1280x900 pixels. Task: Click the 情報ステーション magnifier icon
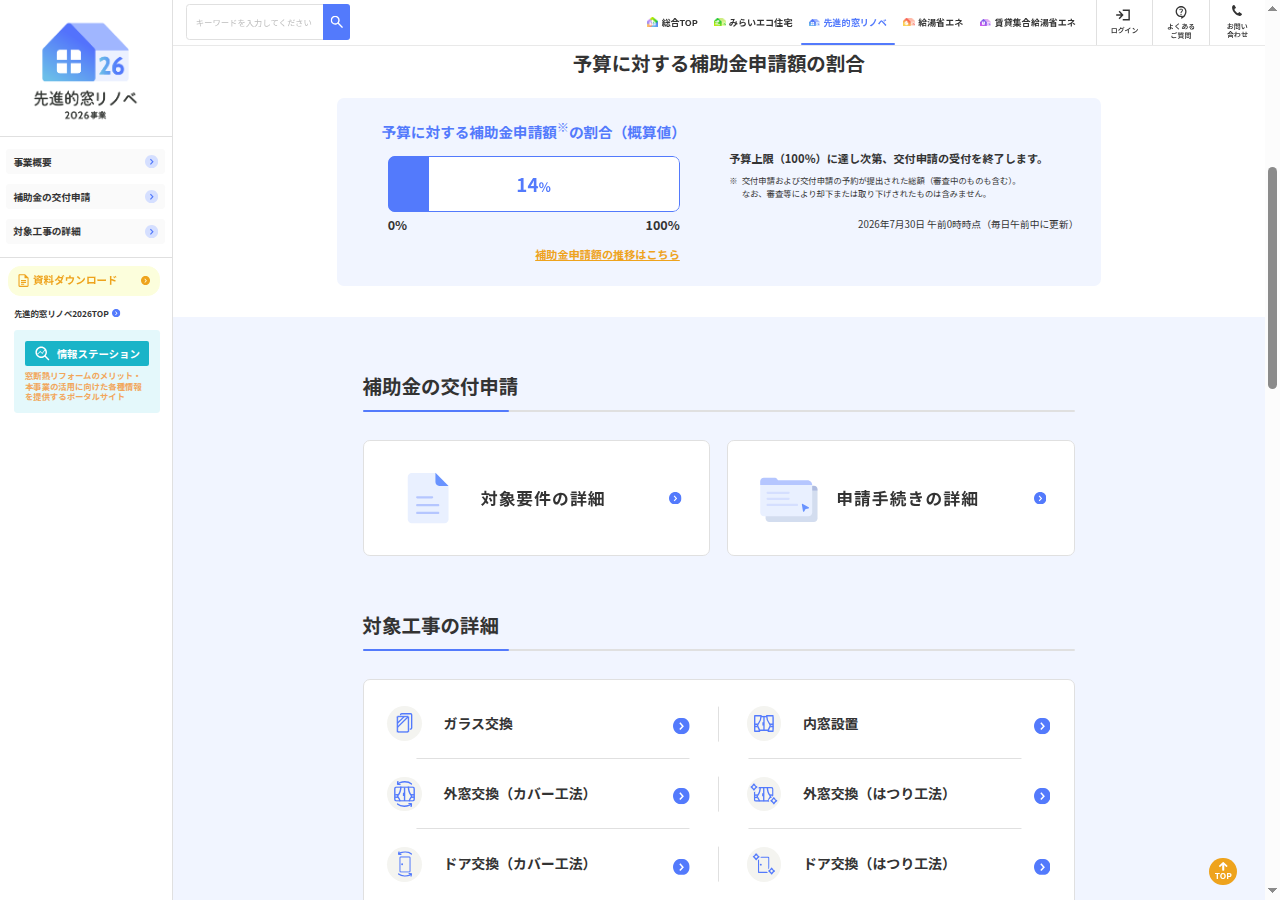point(43,354)
